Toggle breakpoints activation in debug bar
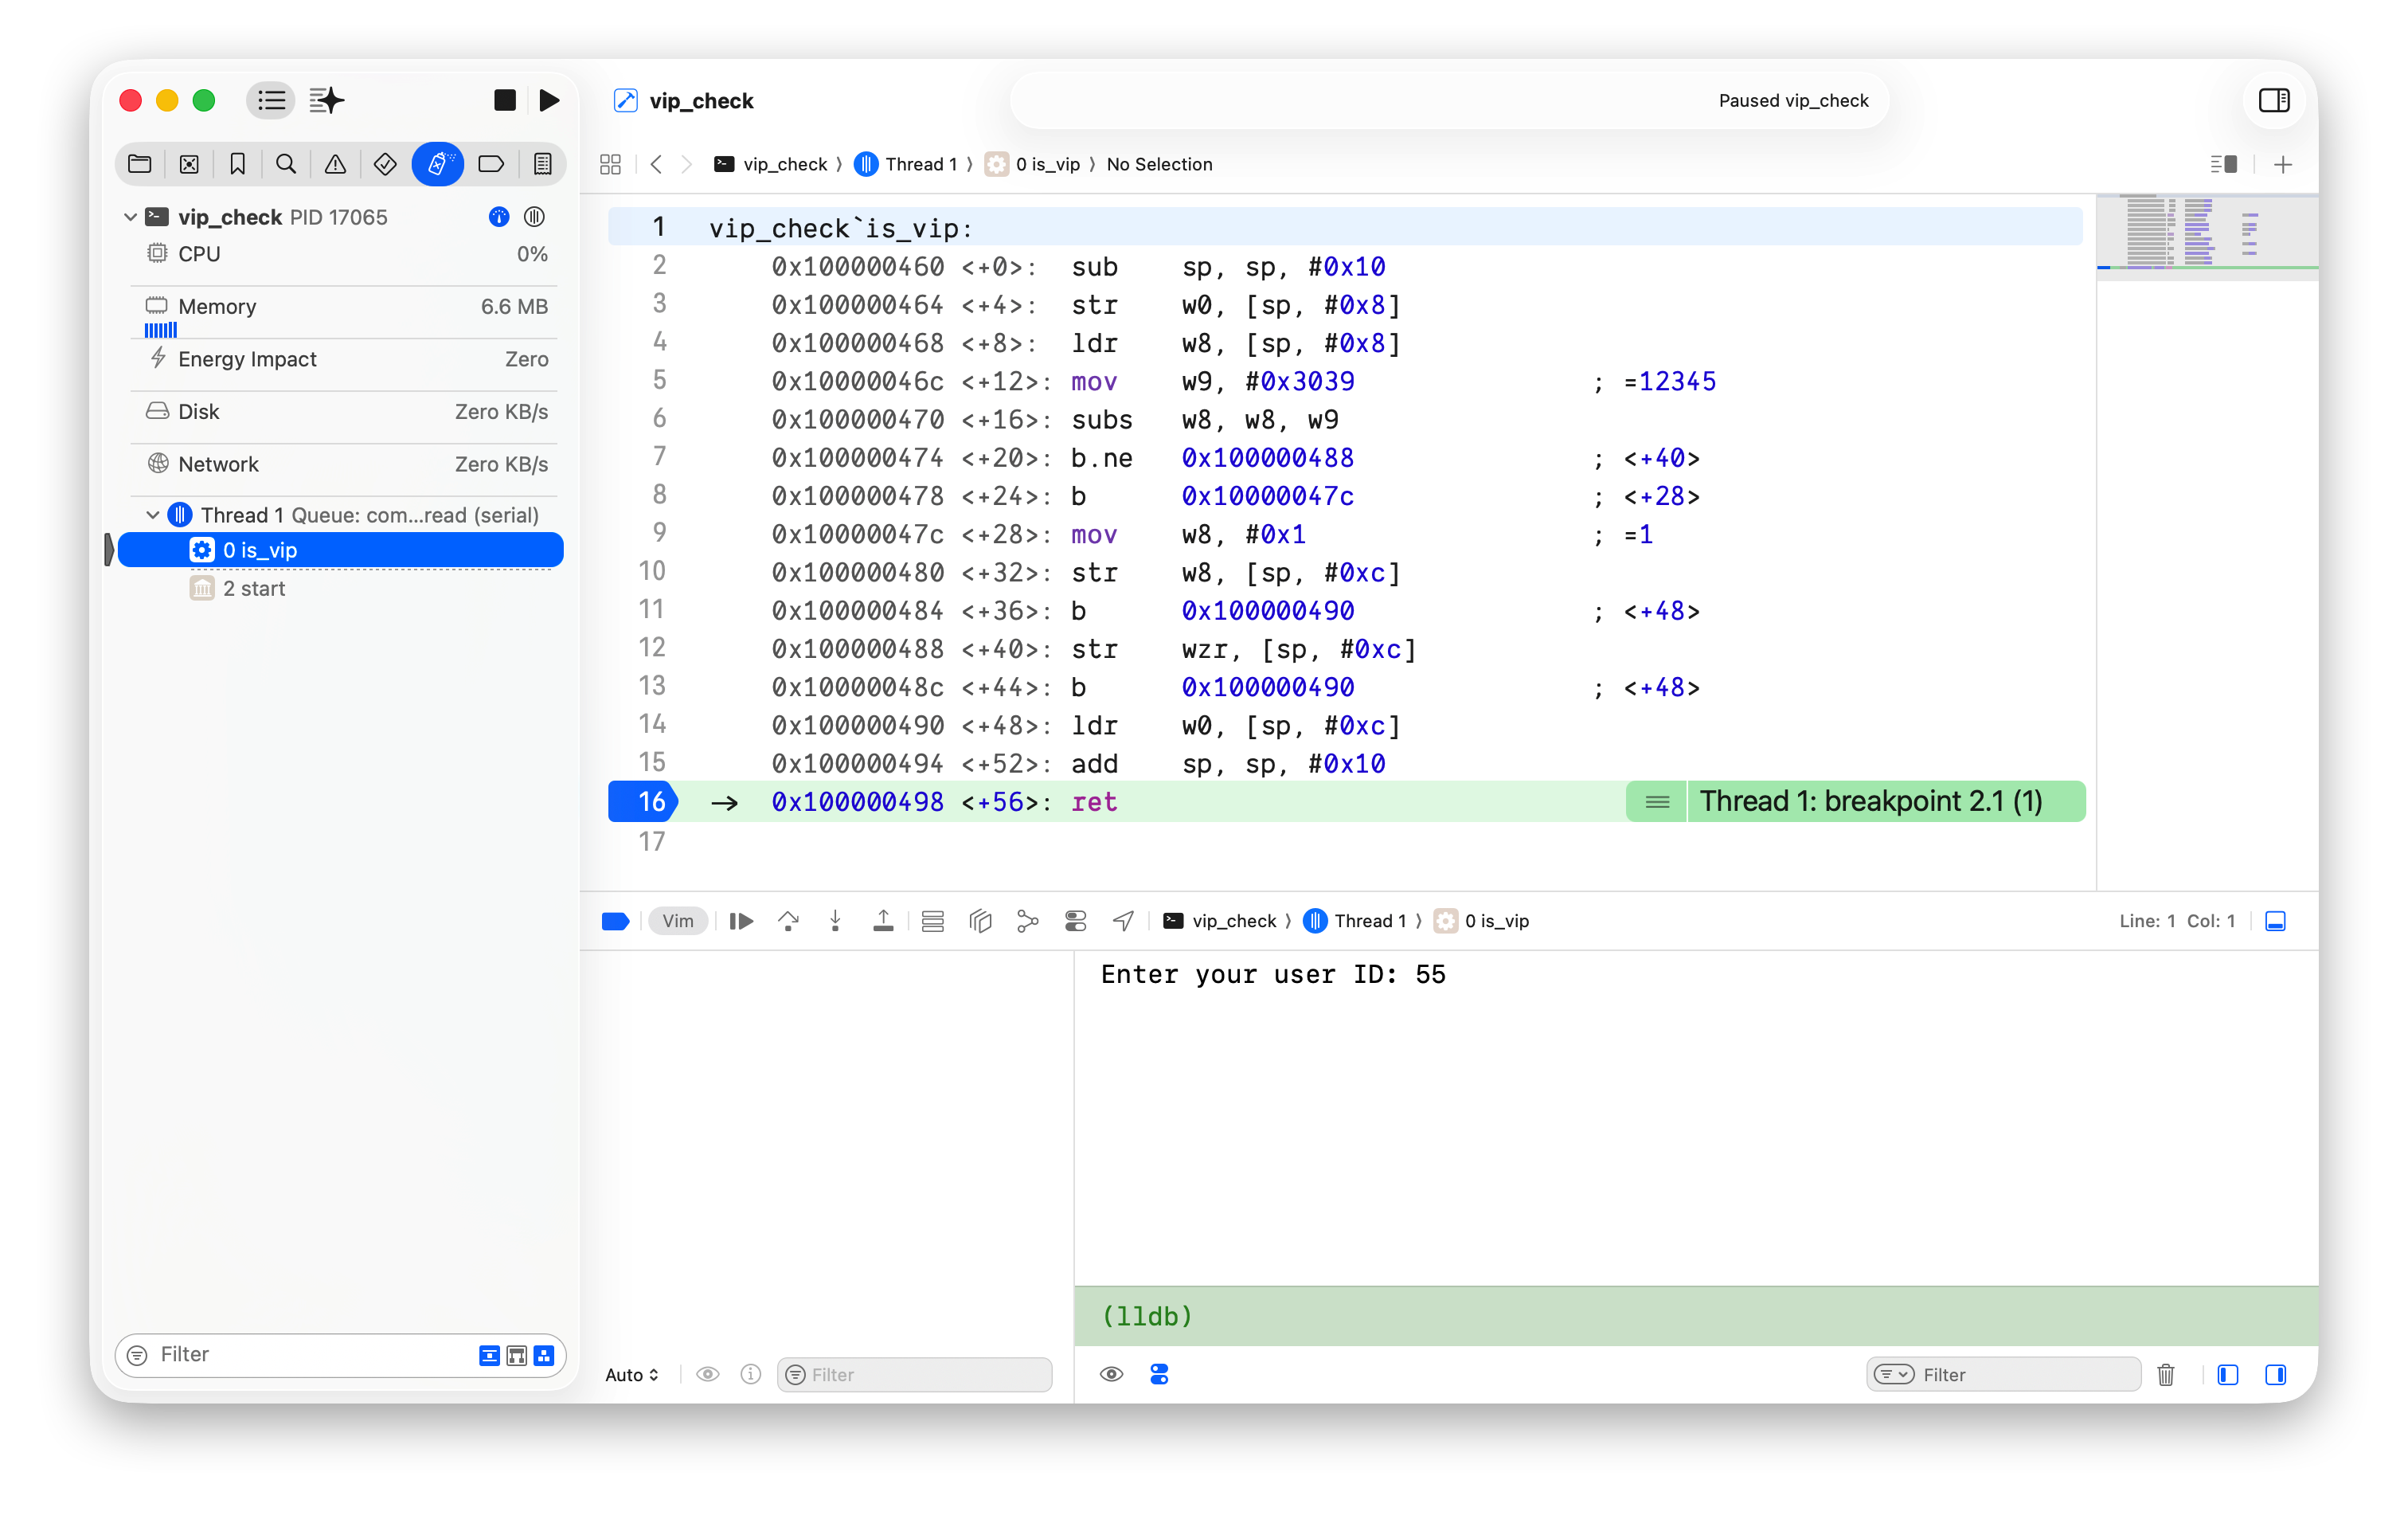This screenshot has height=1523, width=2408. coord(615,921)
